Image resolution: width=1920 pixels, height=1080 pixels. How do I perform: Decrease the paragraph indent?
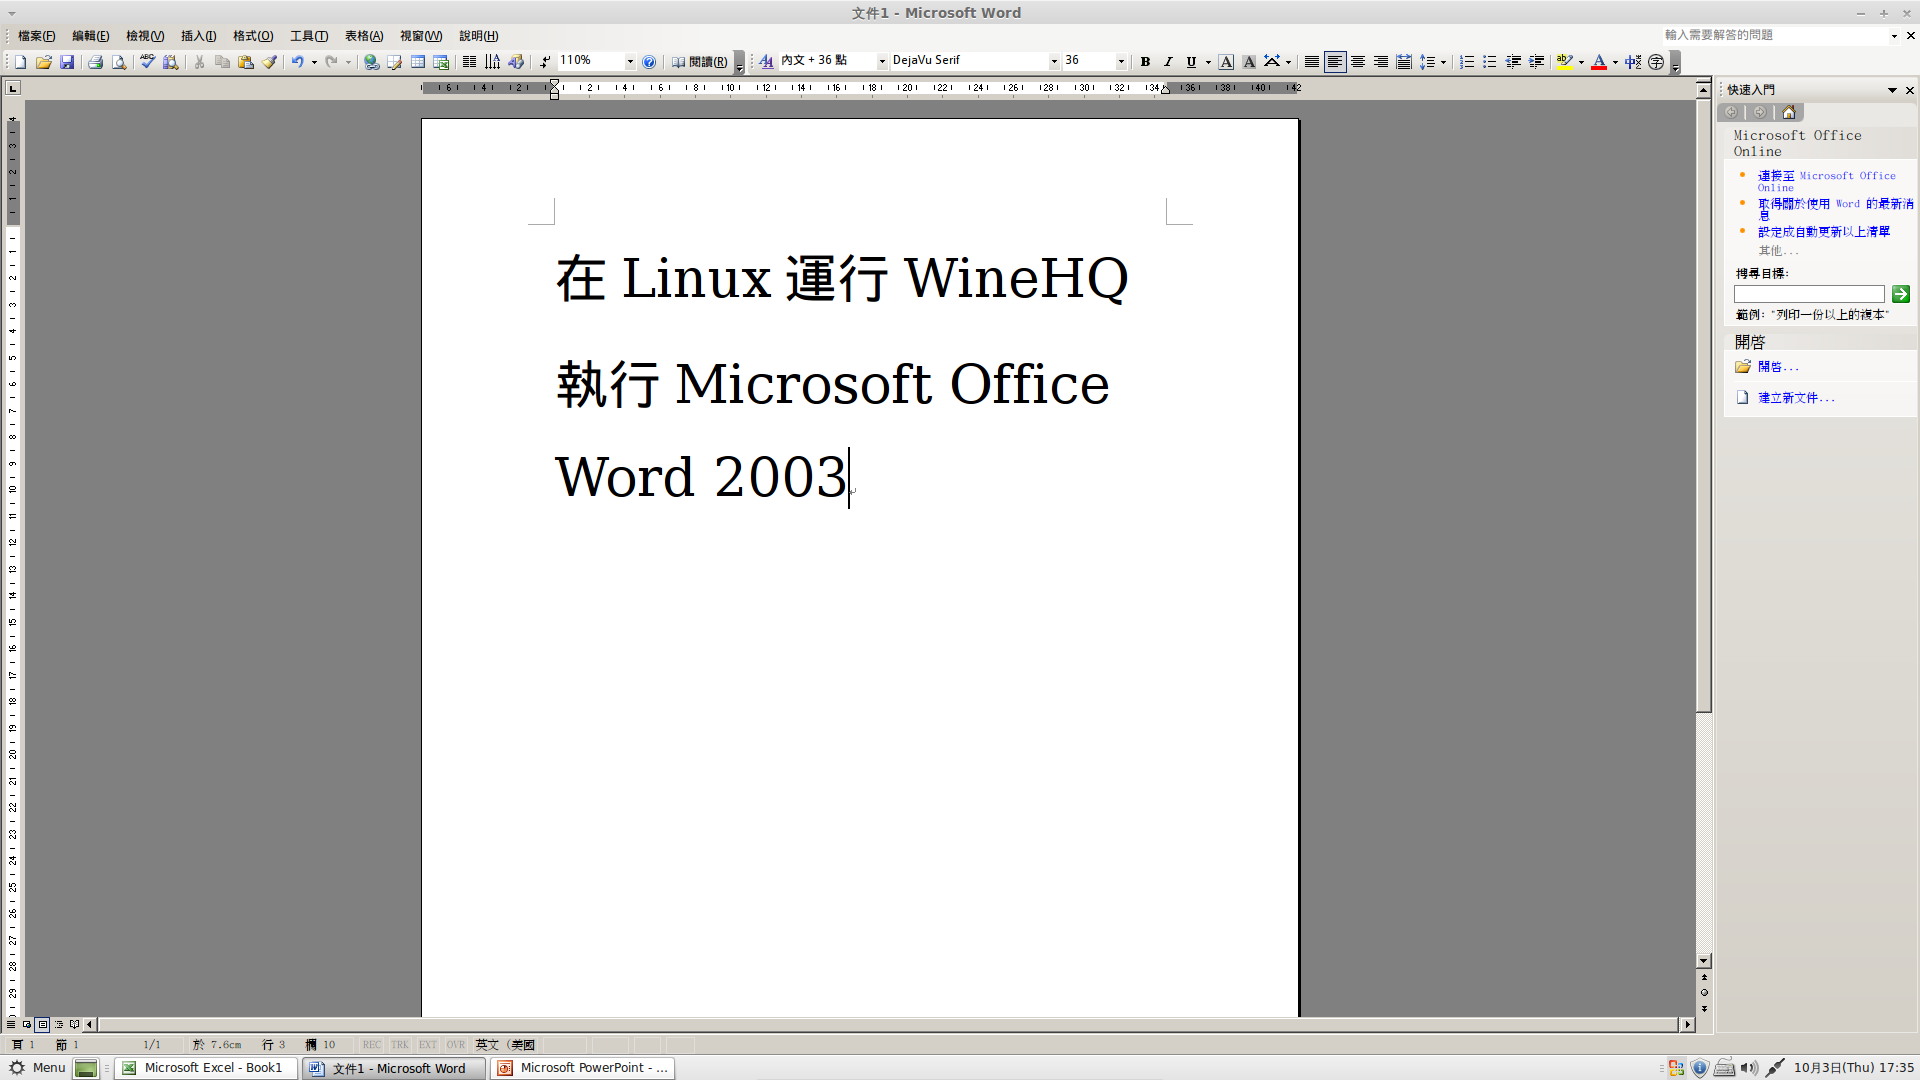click(1513, 62)
